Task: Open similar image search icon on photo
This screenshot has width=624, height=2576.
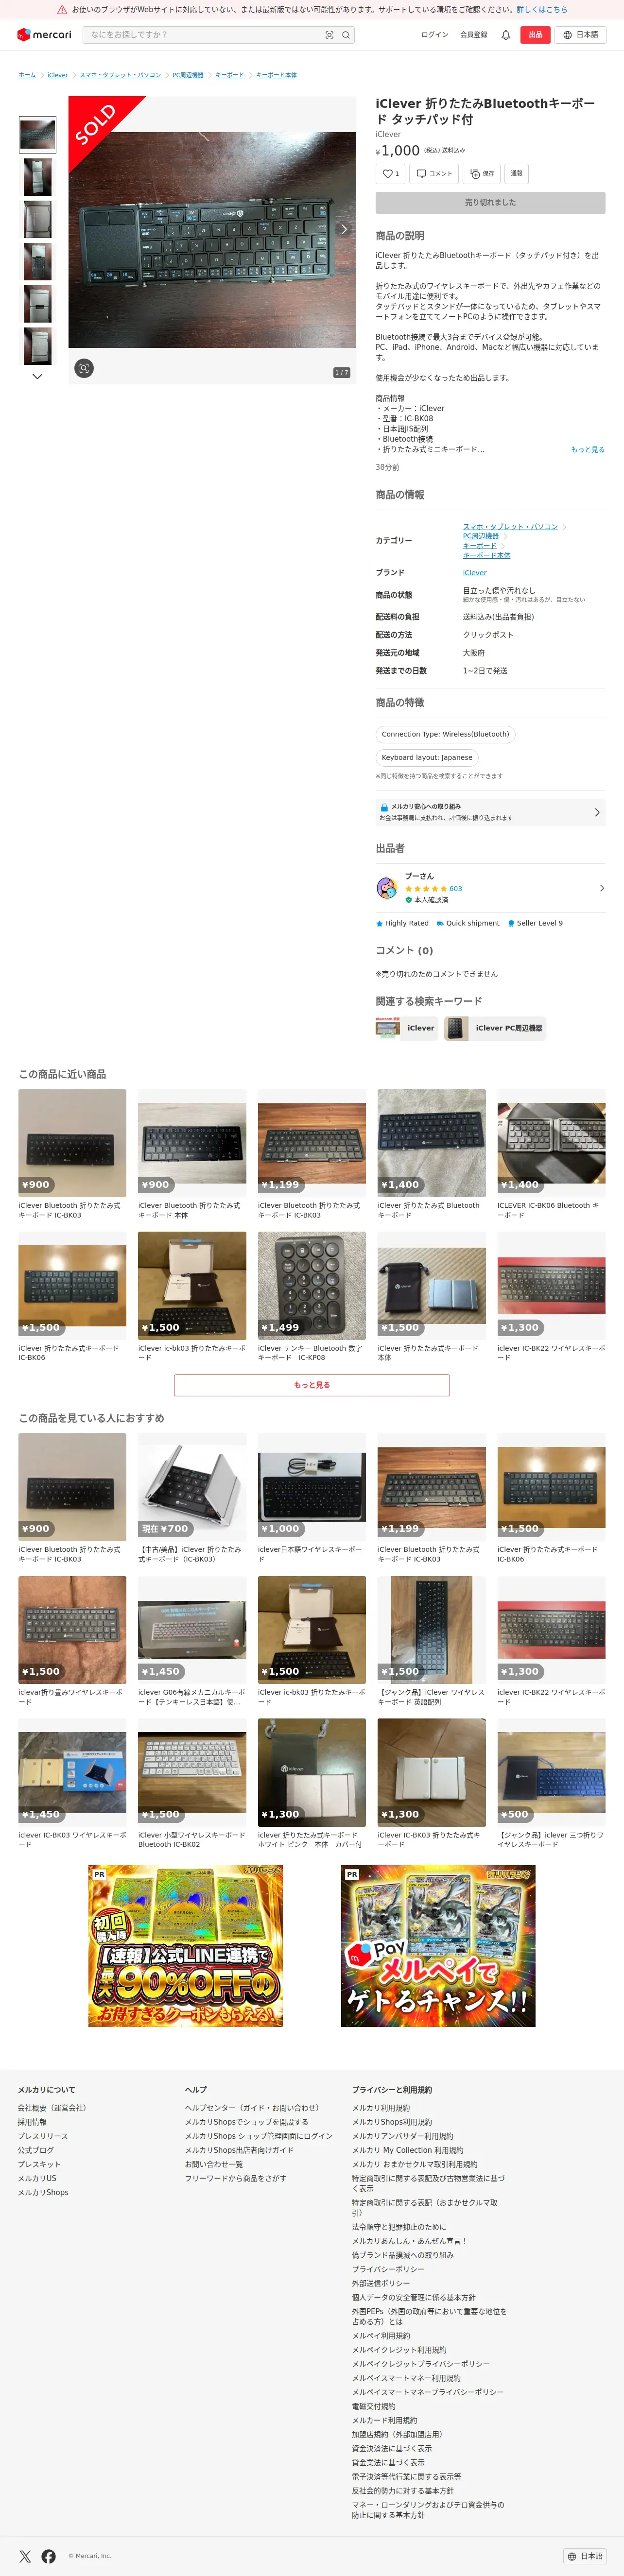Action: click(x=84, y=368)
